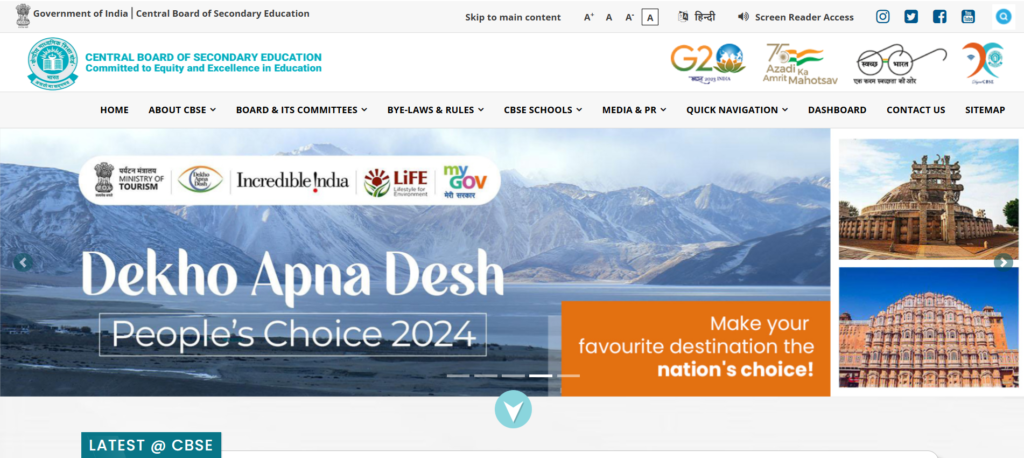Screen dimensions: 1024x458
Task: Expand the QUICK NAVIGATION dropdown
Action: (x=737, y=110)
